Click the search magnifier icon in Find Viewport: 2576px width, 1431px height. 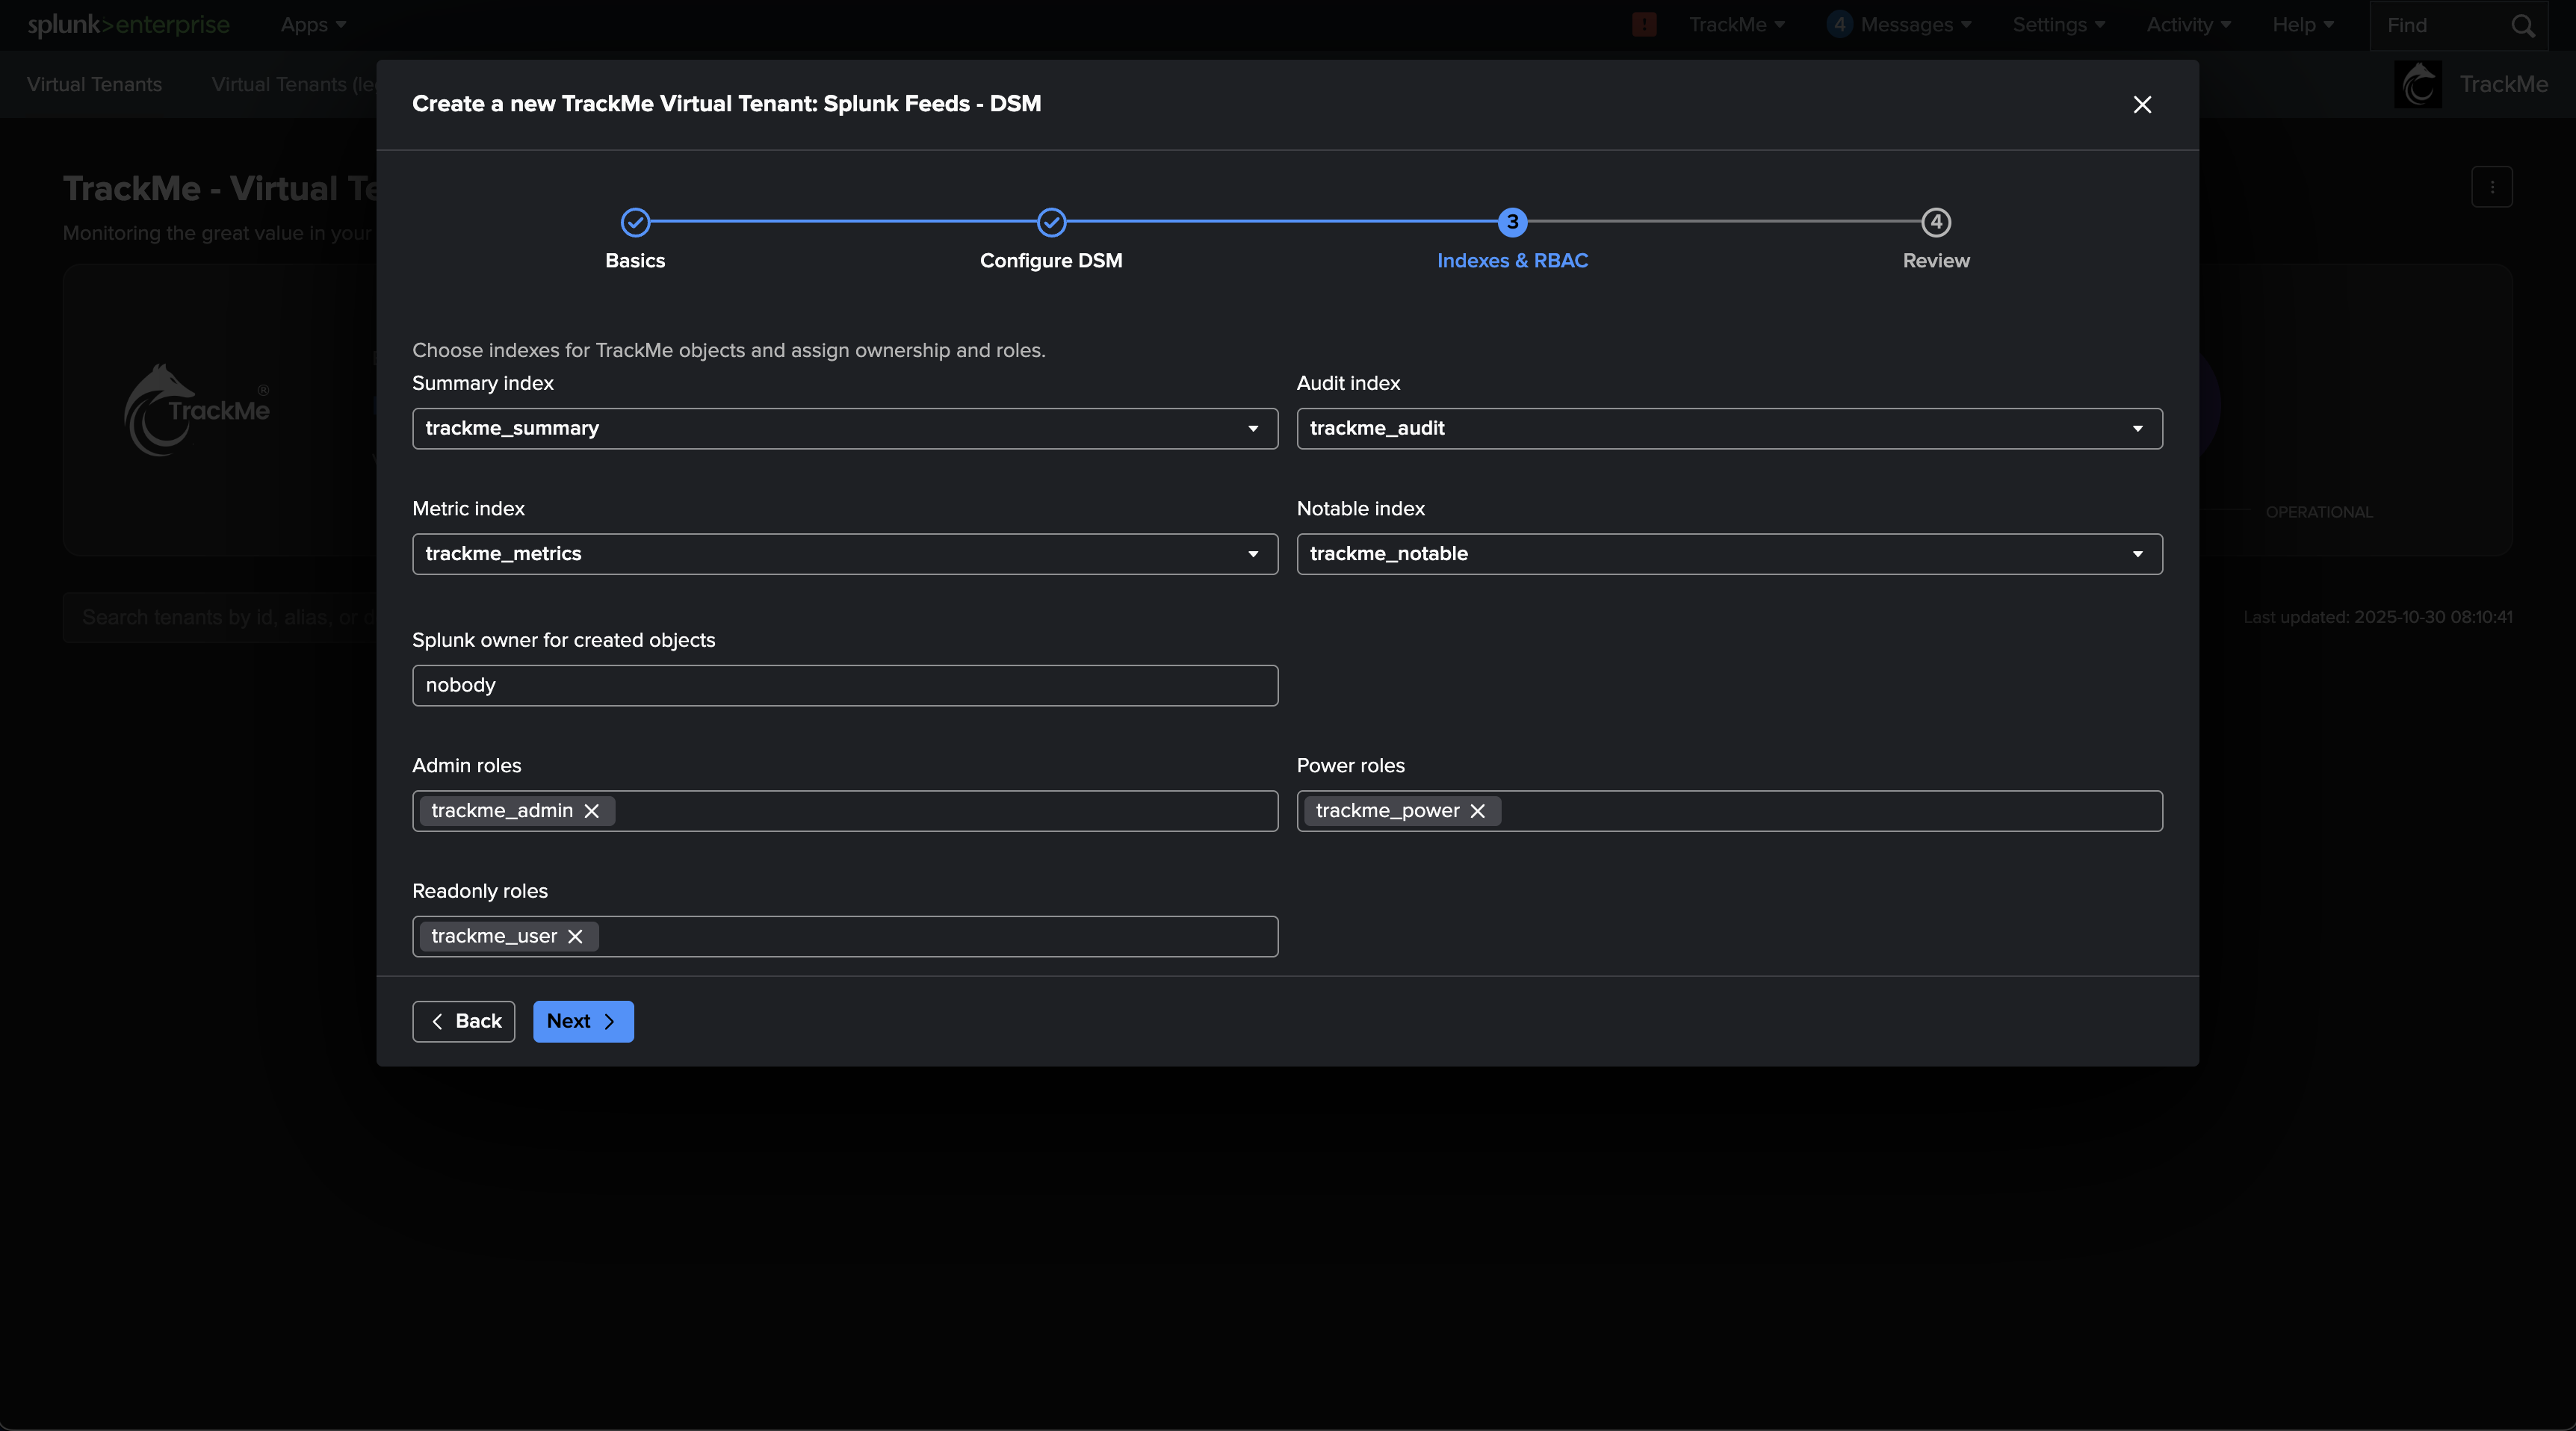2523,26
